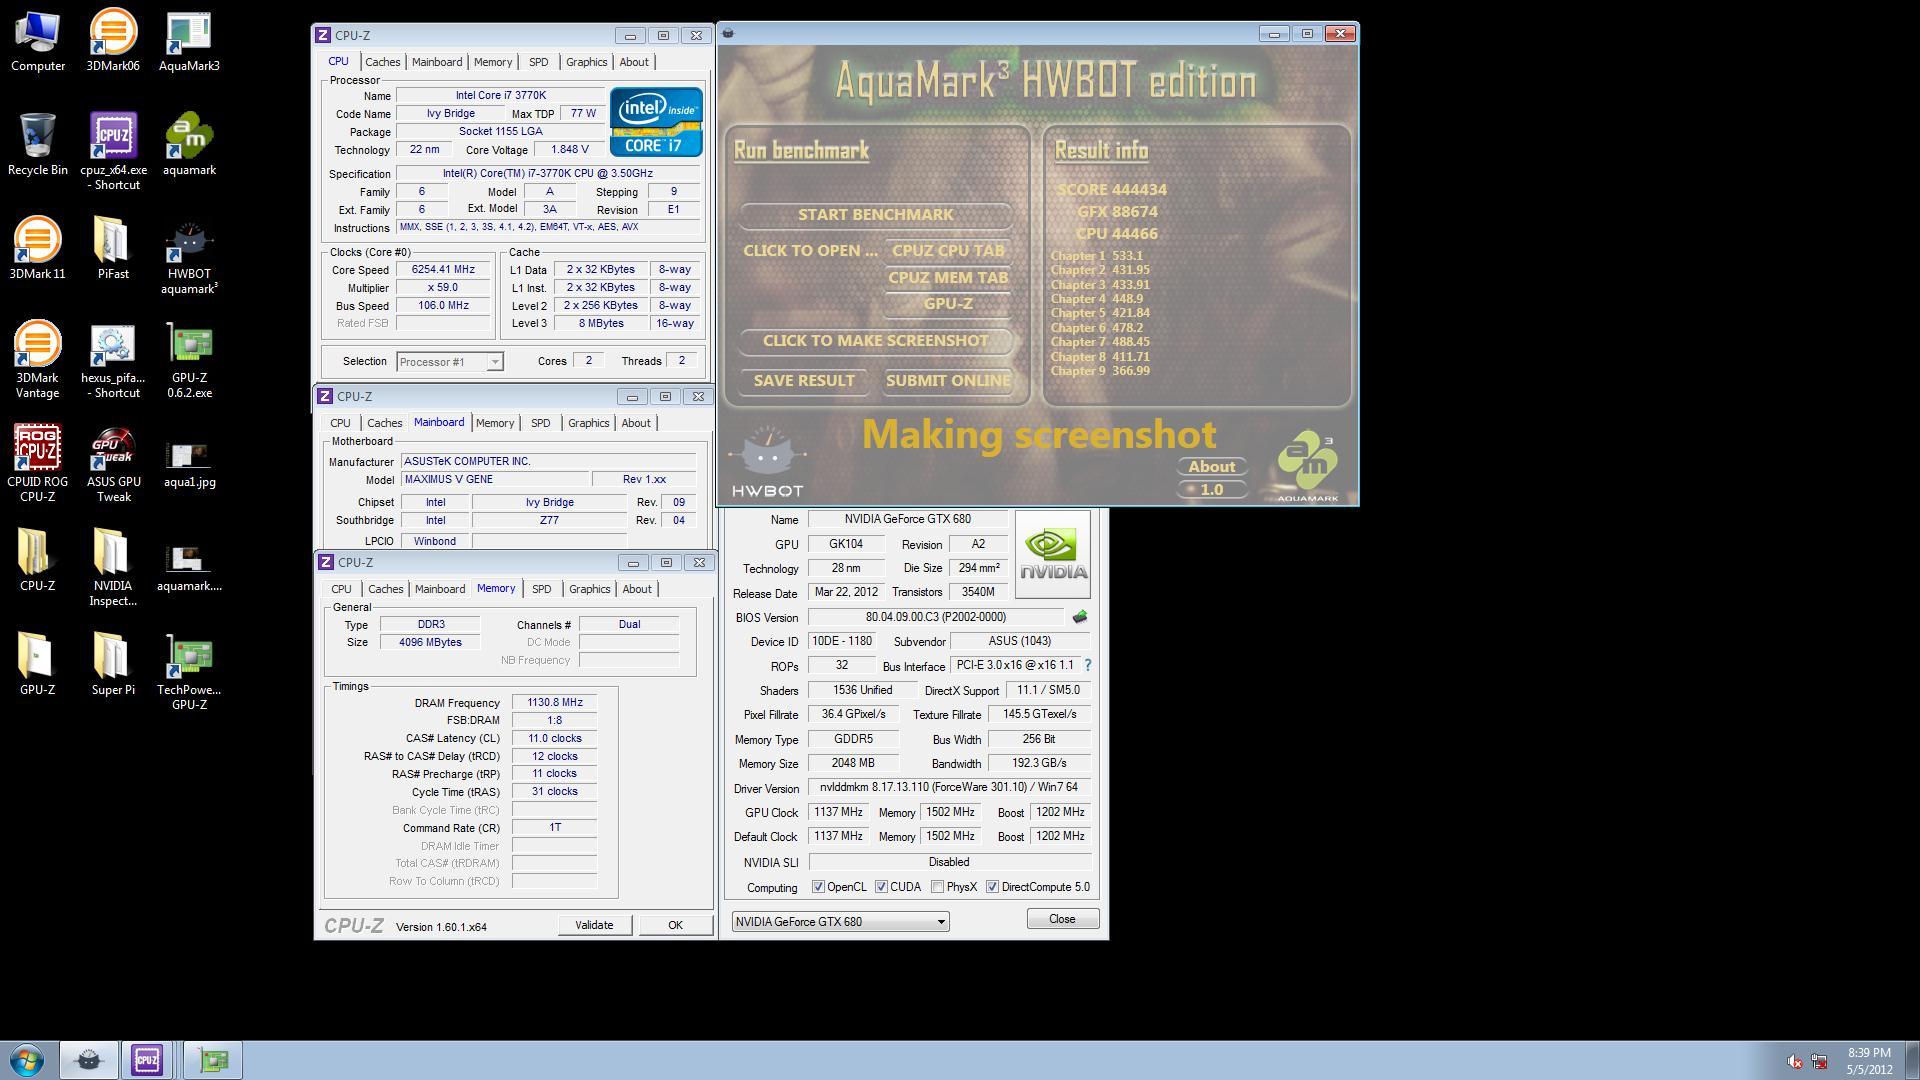This screenshot has height=1080, width=1920.
Task: Open the GPU-Z desktop folder
Action: [37, 664]
